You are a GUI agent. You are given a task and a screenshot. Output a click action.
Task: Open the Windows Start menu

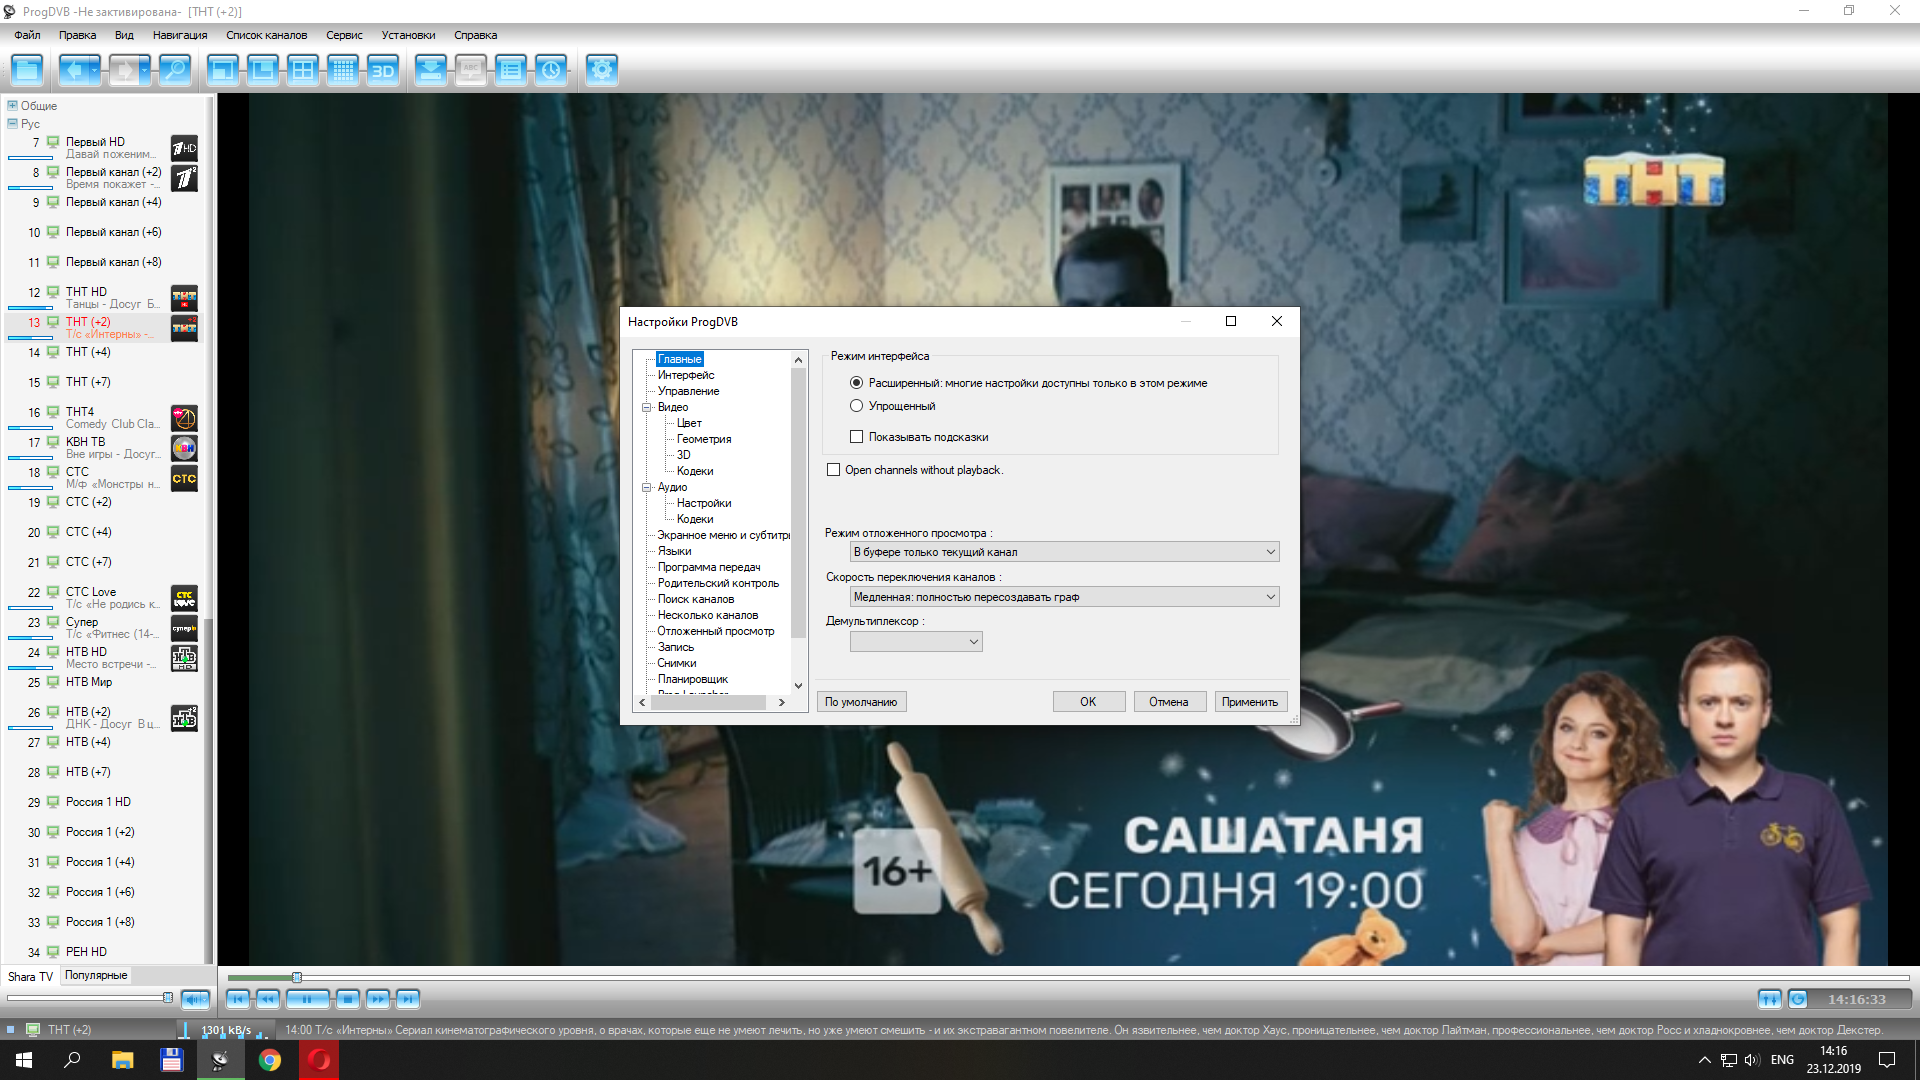pyautogui.click(x=24, y=1060)
